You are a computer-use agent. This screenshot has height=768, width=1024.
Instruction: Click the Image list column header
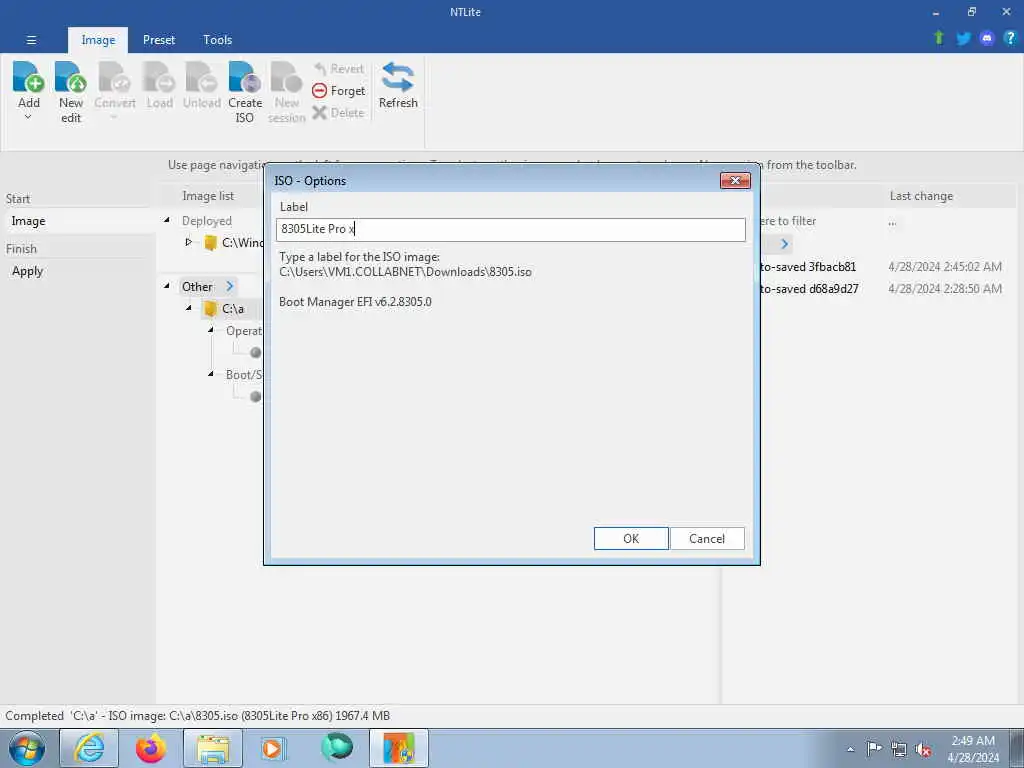point(208,196)
